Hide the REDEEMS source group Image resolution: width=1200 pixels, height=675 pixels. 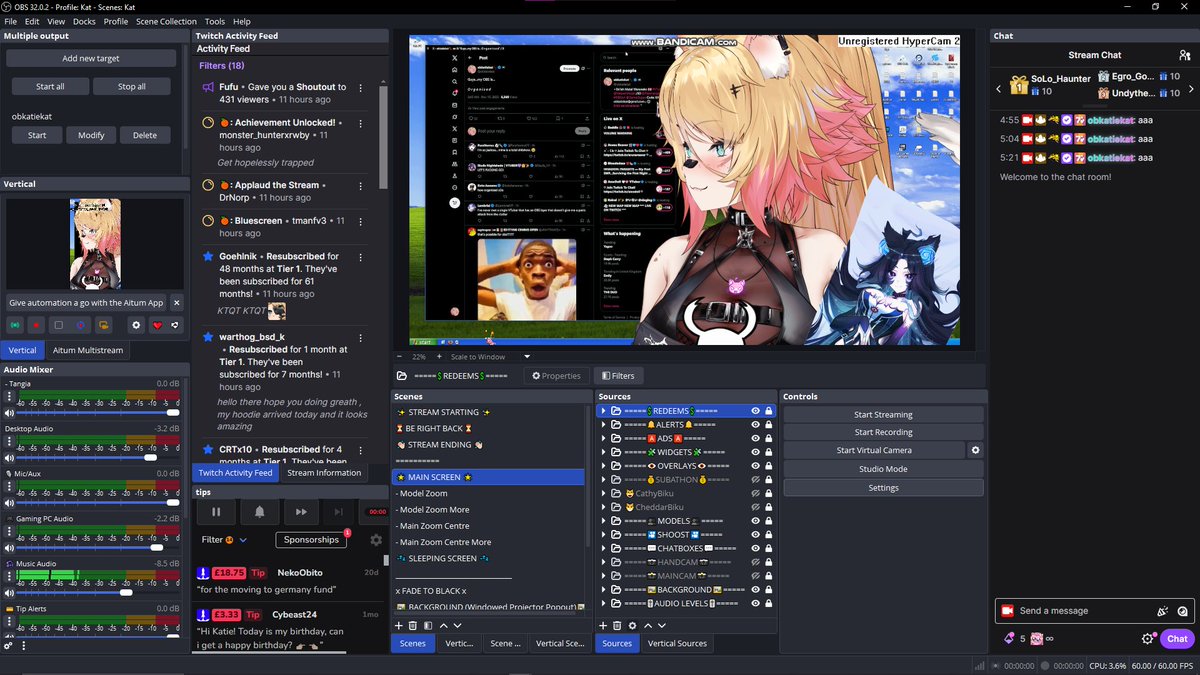tap(756, 411)
